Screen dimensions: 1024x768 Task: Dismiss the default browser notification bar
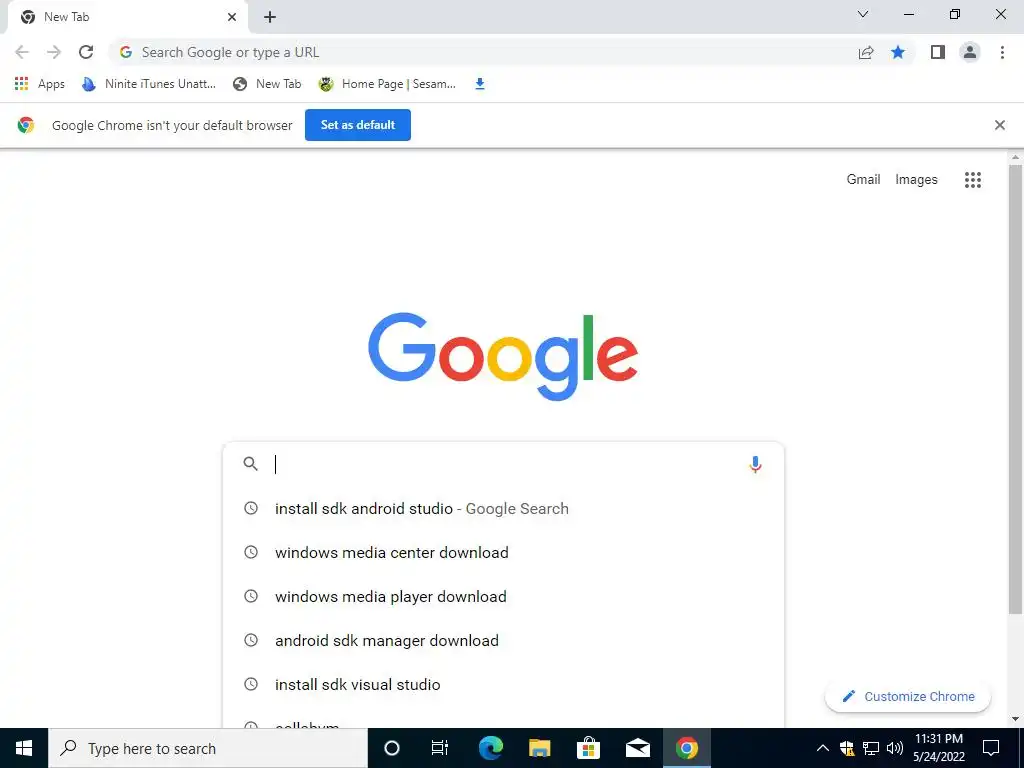pos(999,125)
